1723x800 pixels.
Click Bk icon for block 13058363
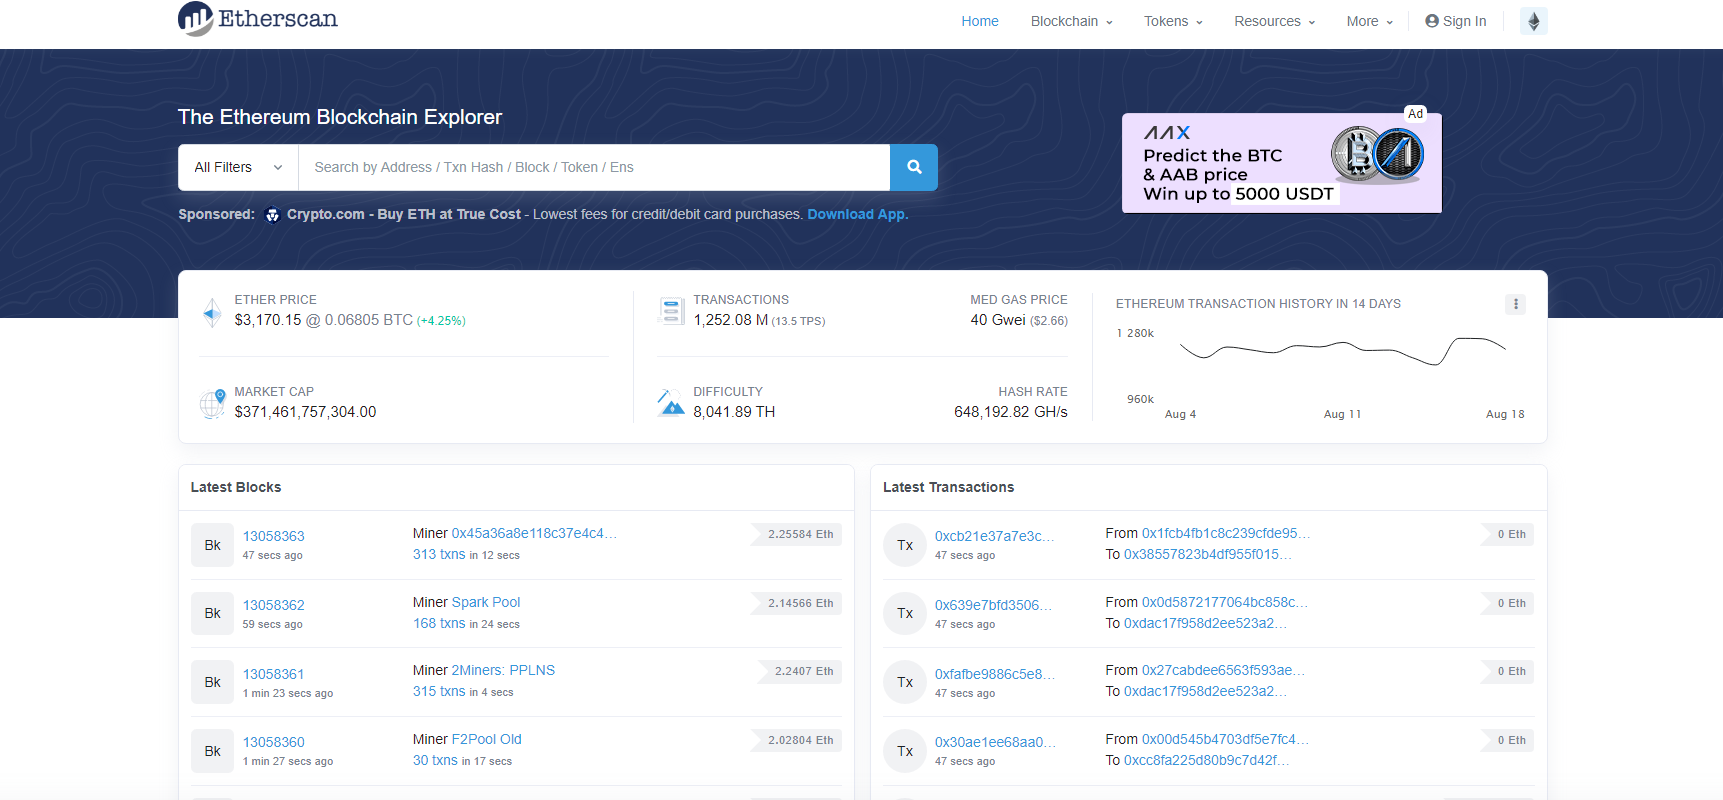coord(212,545)
